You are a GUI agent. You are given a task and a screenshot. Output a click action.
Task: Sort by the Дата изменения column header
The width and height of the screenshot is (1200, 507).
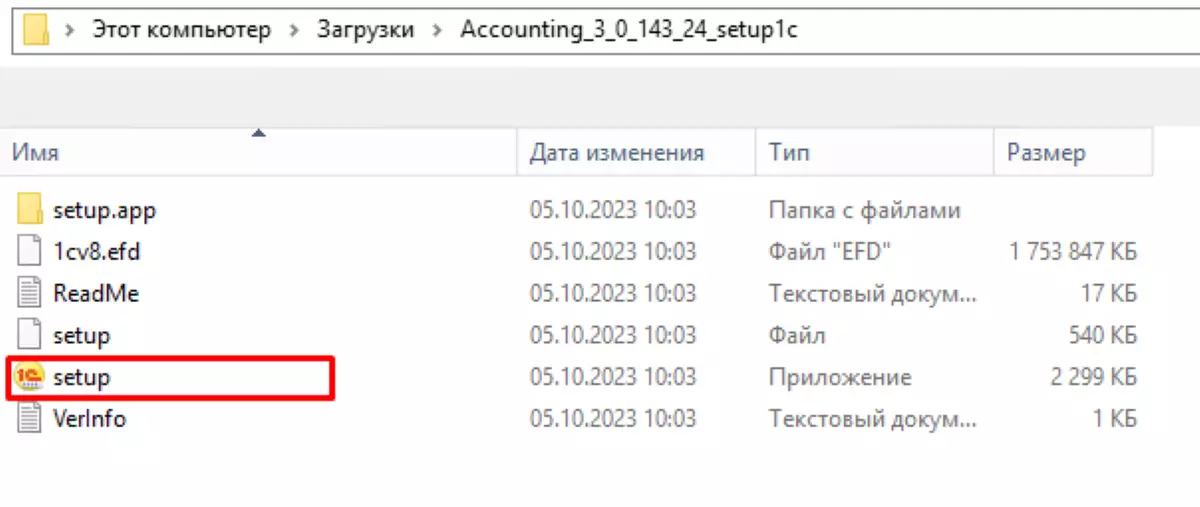point(617,153)
